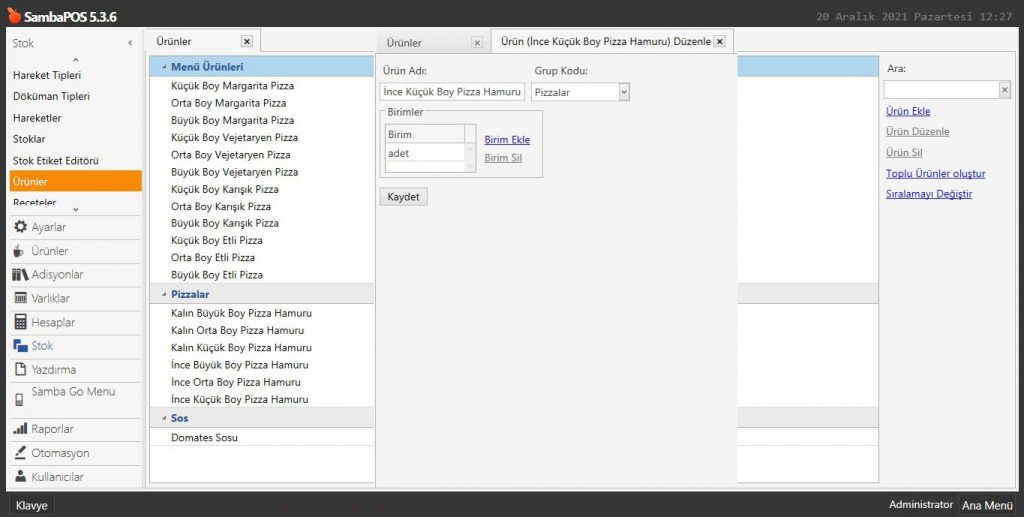This screenshot has height=517, width=1024.
Task: Collapse the Pizzalar group
Action: [164, 294]
